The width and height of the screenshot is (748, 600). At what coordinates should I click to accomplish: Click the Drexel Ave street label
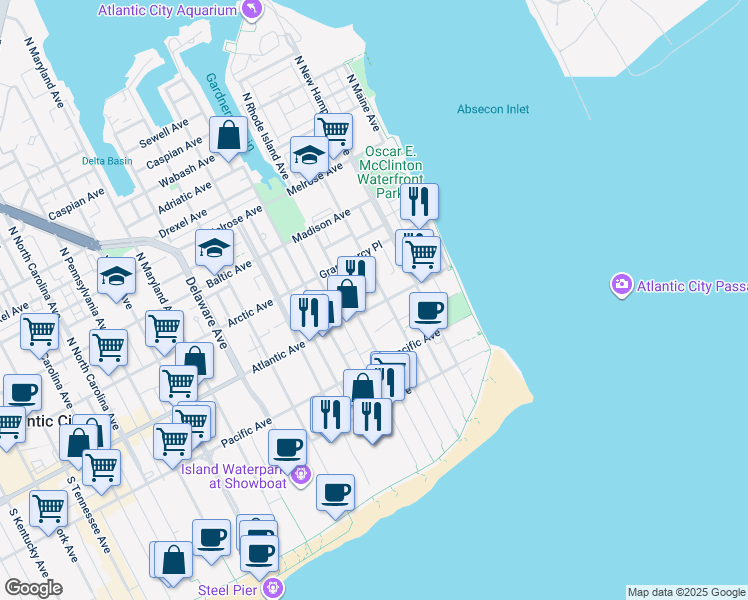[183, 223]
